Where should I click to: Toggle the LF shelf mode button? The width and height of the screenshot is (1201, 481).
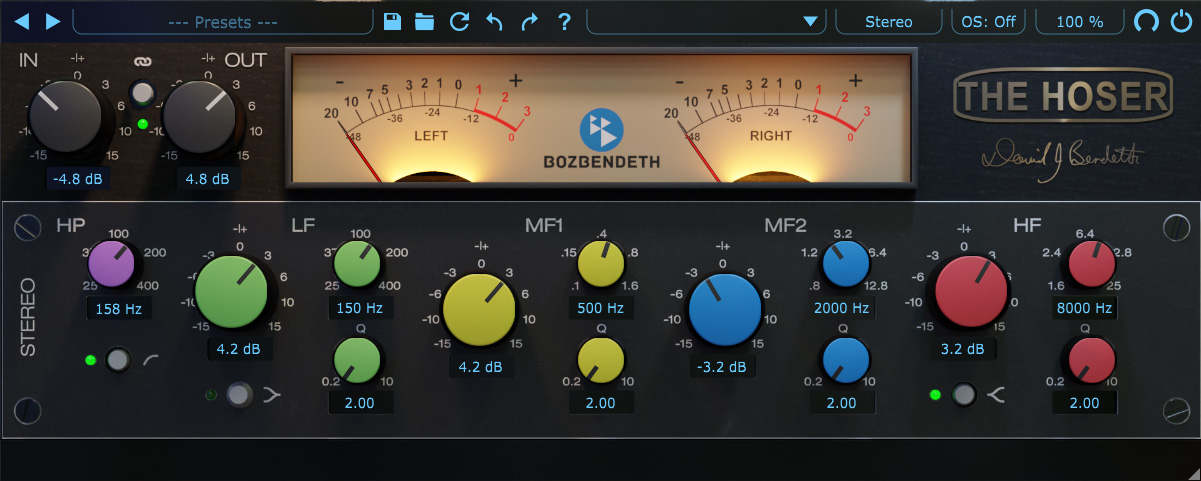pyautogui.click(x=239, y=394)
